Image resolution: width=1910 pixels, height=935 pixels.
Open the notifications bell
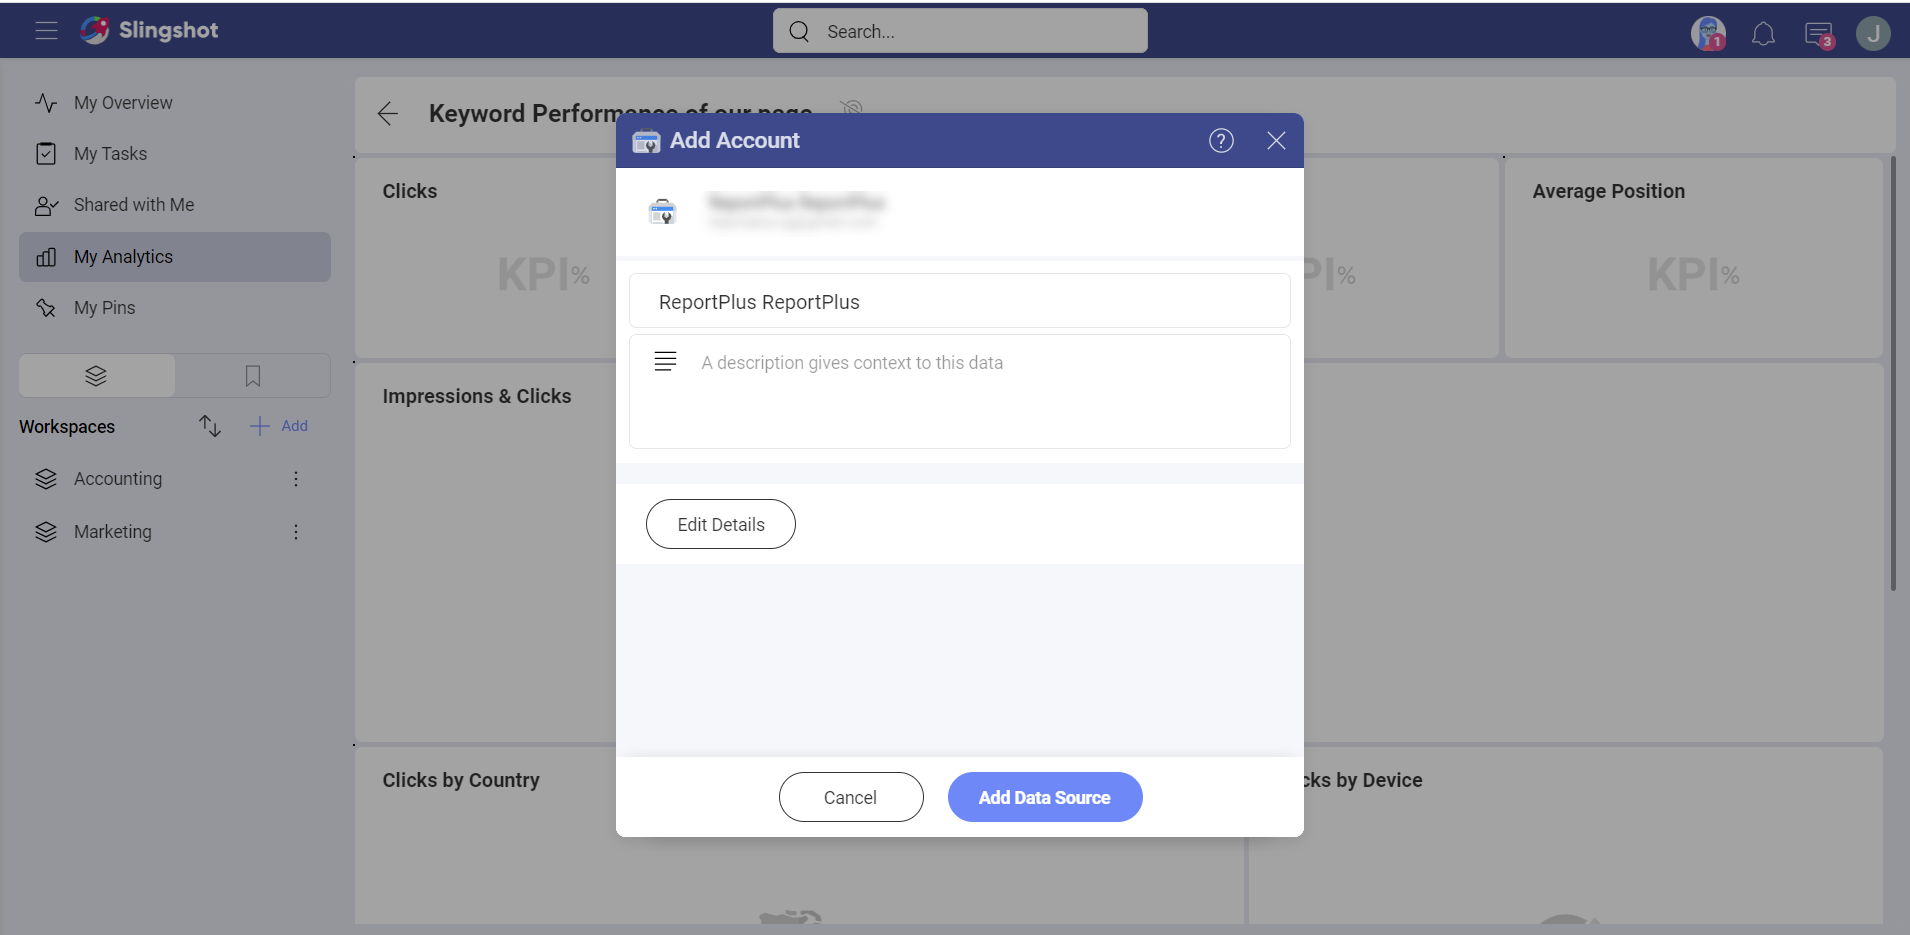1763,33
